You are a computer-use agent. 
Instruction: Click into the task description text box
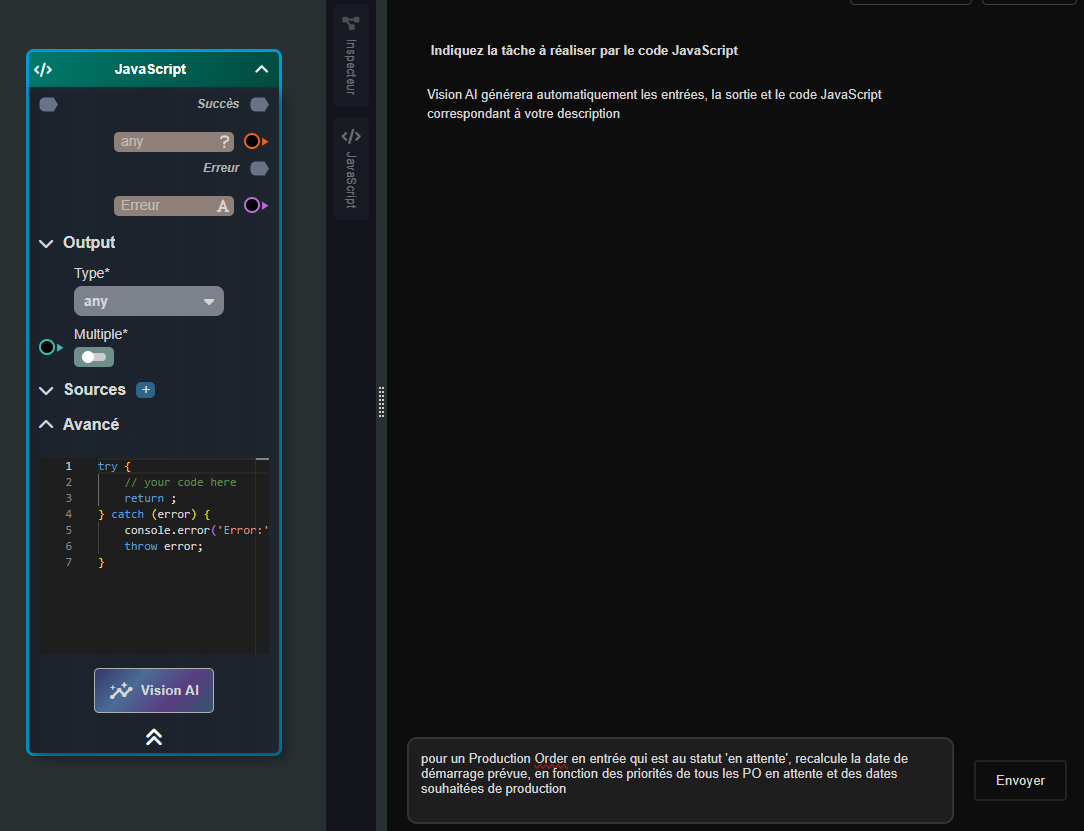coord(680,780)
